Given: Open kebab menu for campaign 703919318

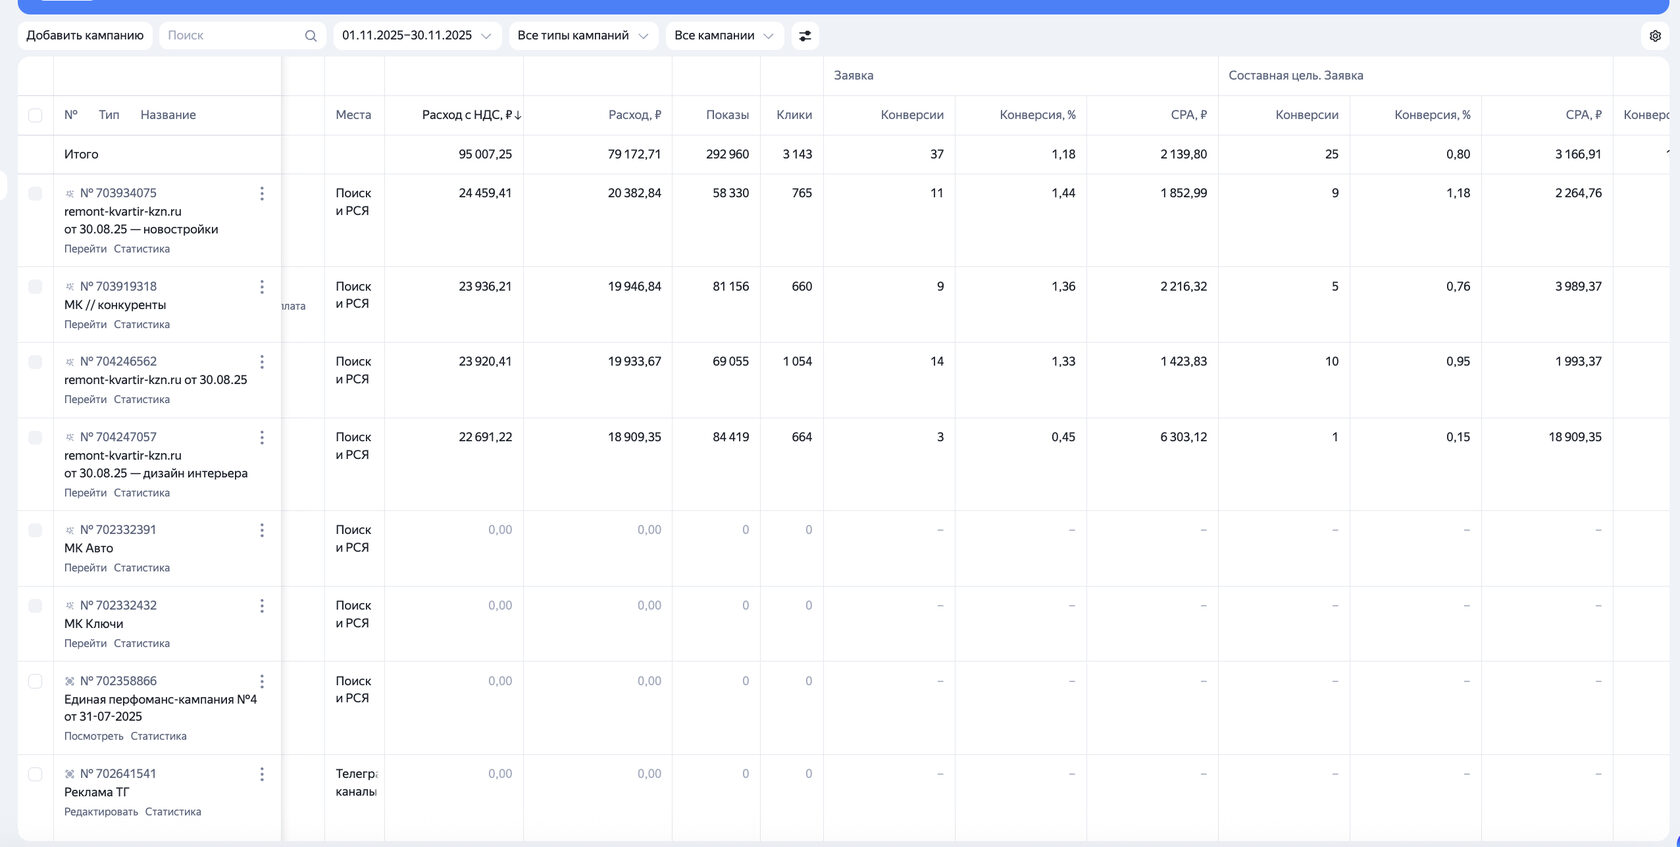Looking at the screenshot, I should tap(262, 287).
